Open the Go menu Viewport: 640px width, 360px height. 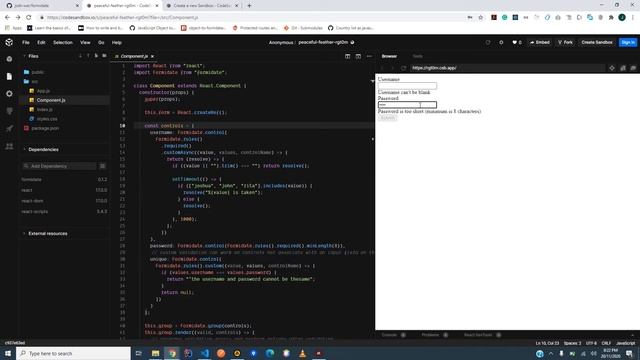coord(101,42)
